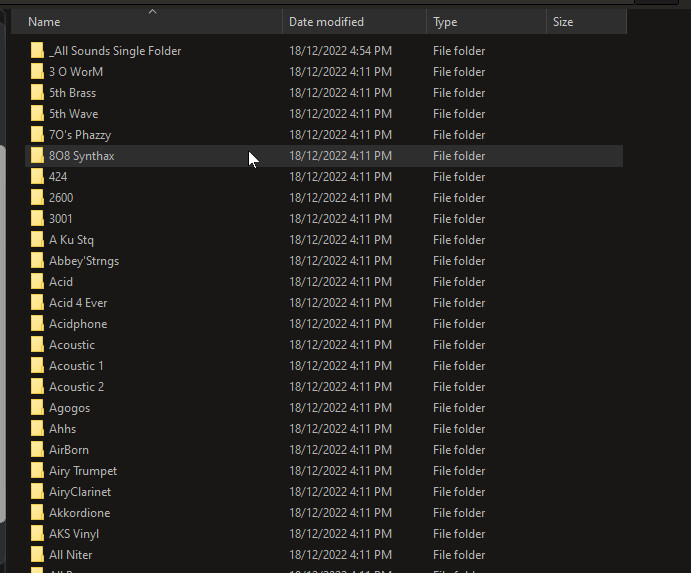691x573 pixels.
Task: Click the 'Acoustic 2' folder name
Action: 76,387
